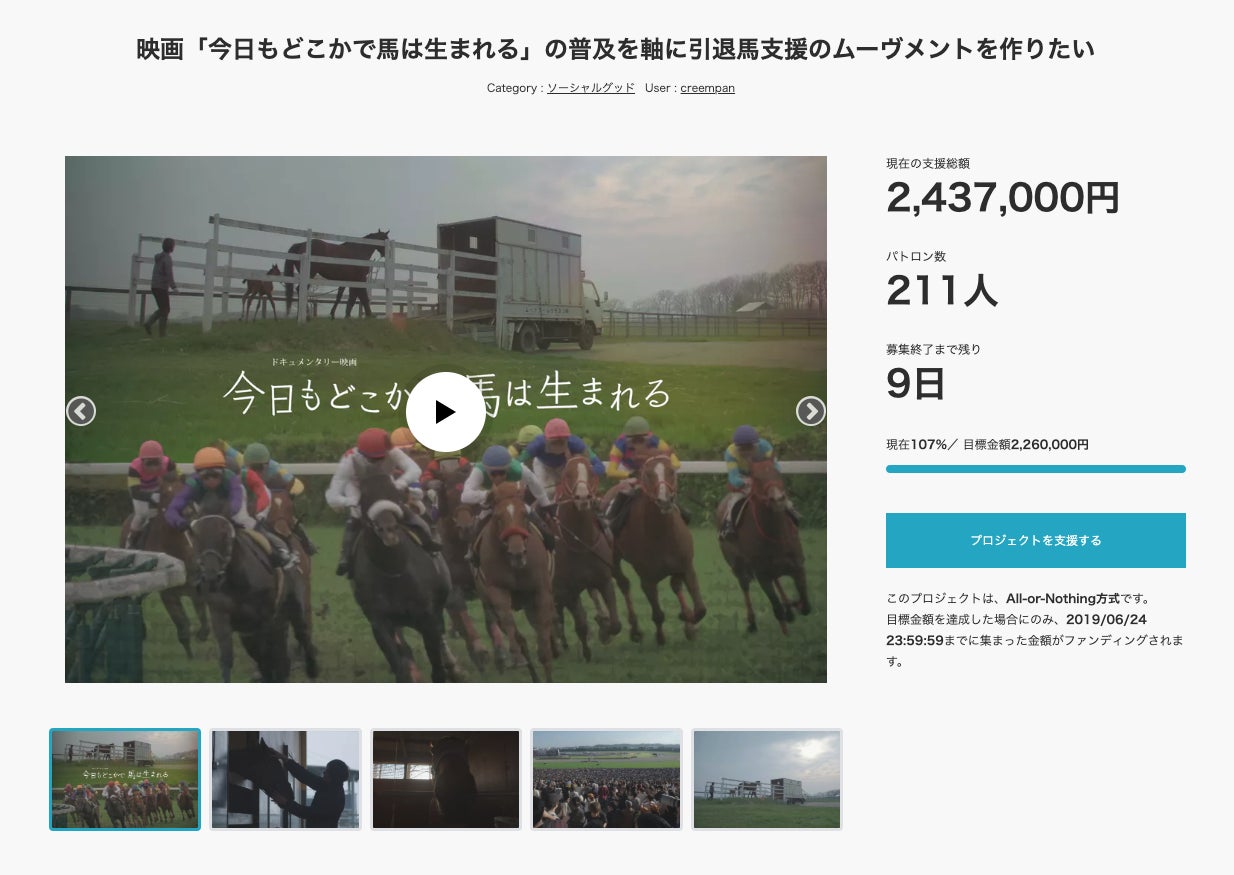Click the 9日 remaining days figure
Viewport: 1234px width, 875px height.
pyautogui.click(x=916, y=384)
